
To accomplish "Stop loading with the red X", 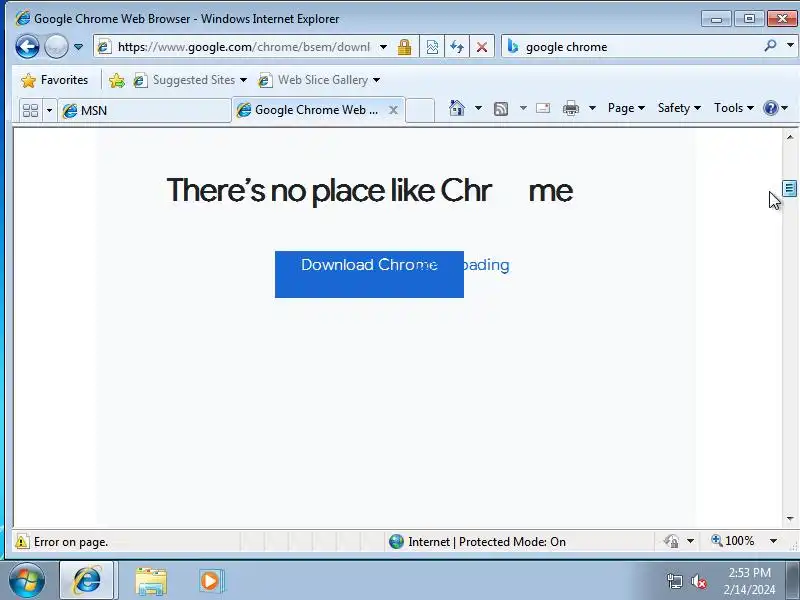I will 481,47.
